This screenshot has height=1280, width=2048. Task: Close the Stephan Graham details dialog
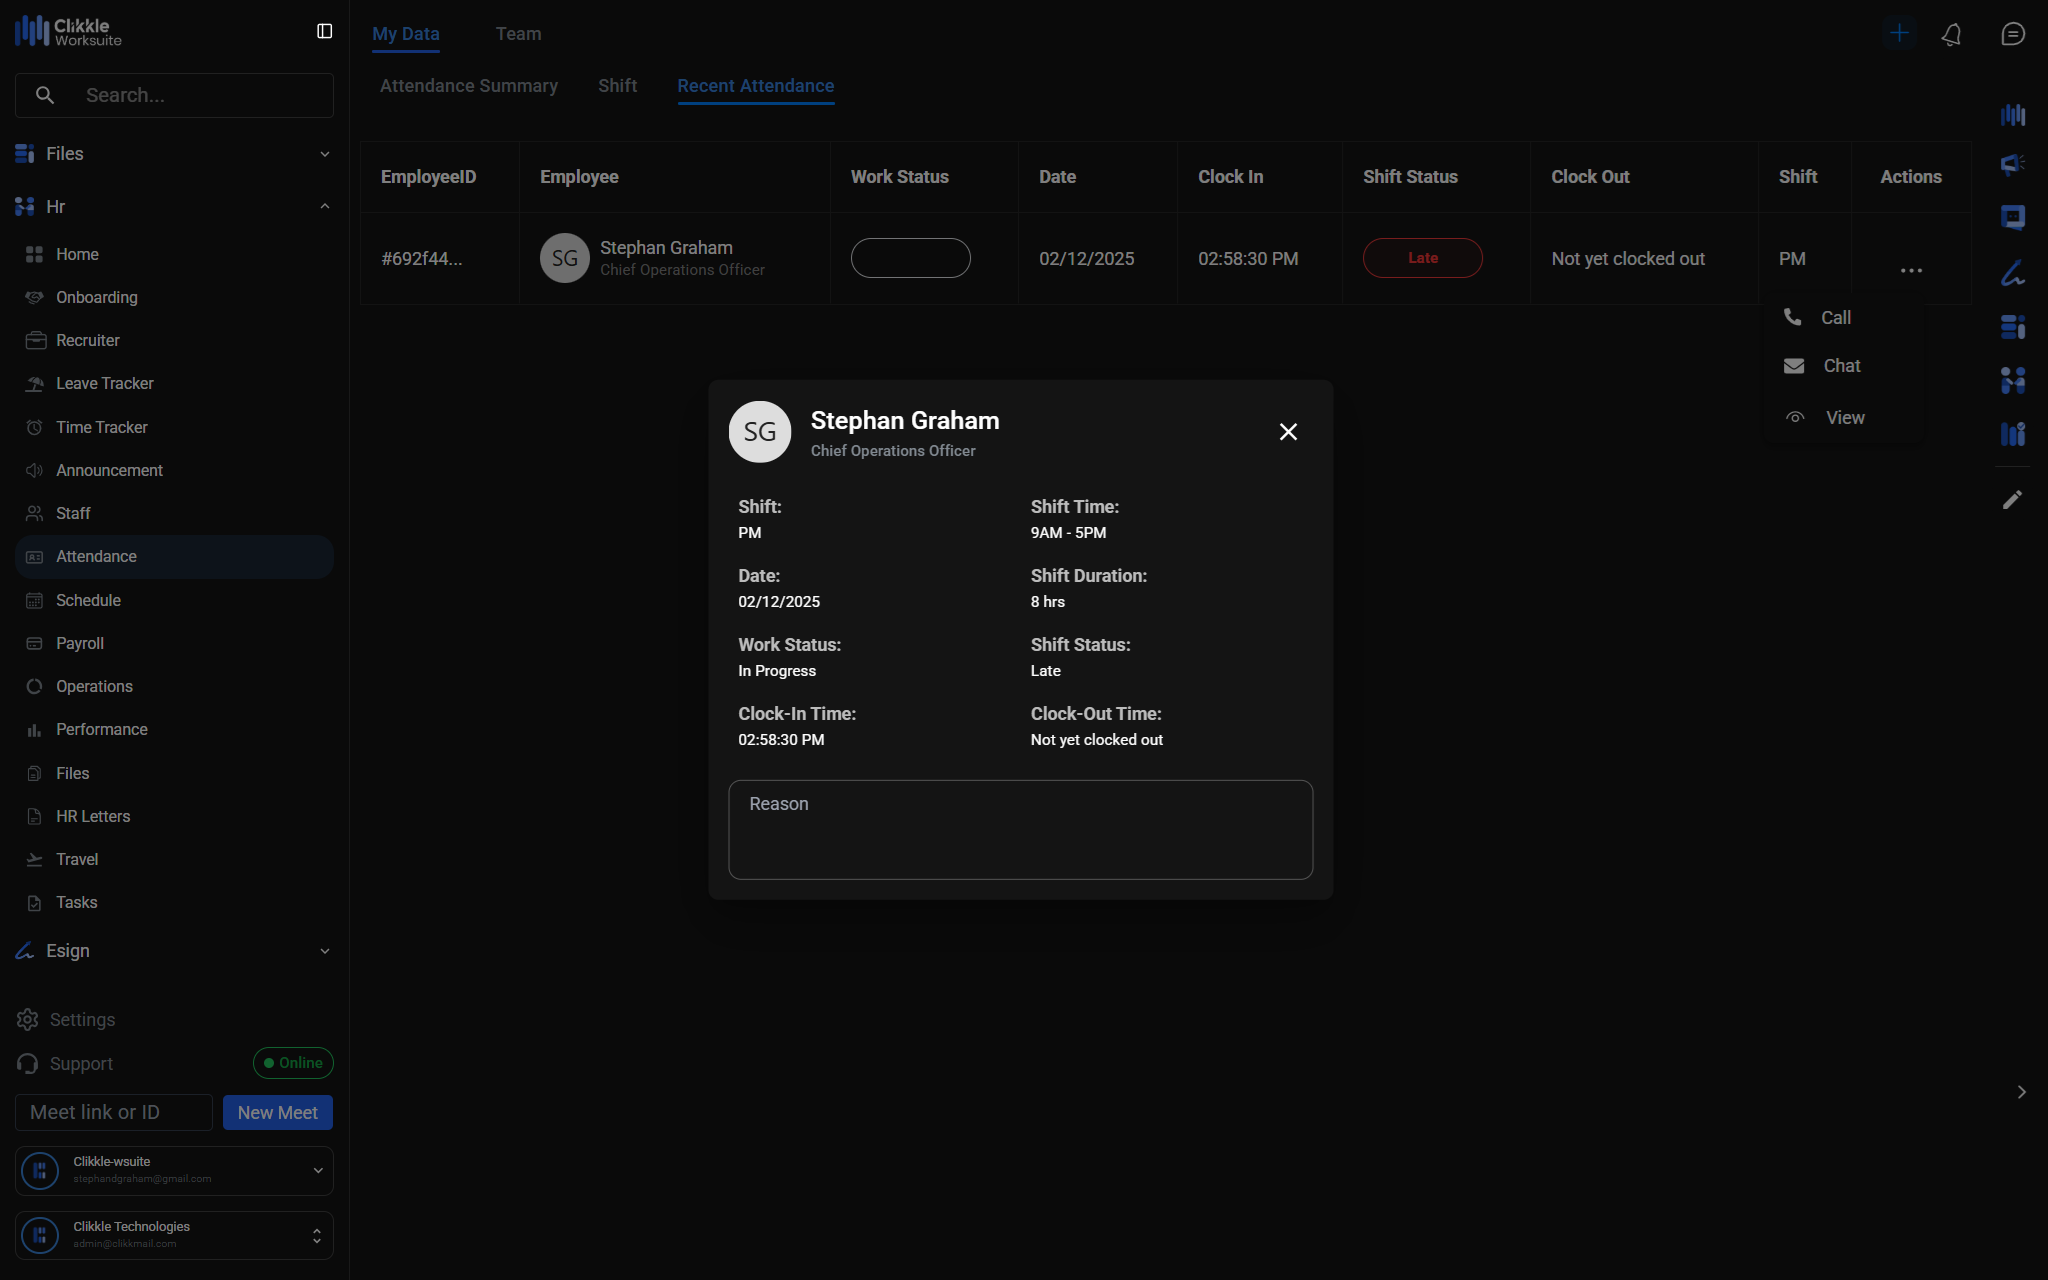[1288, 432]
